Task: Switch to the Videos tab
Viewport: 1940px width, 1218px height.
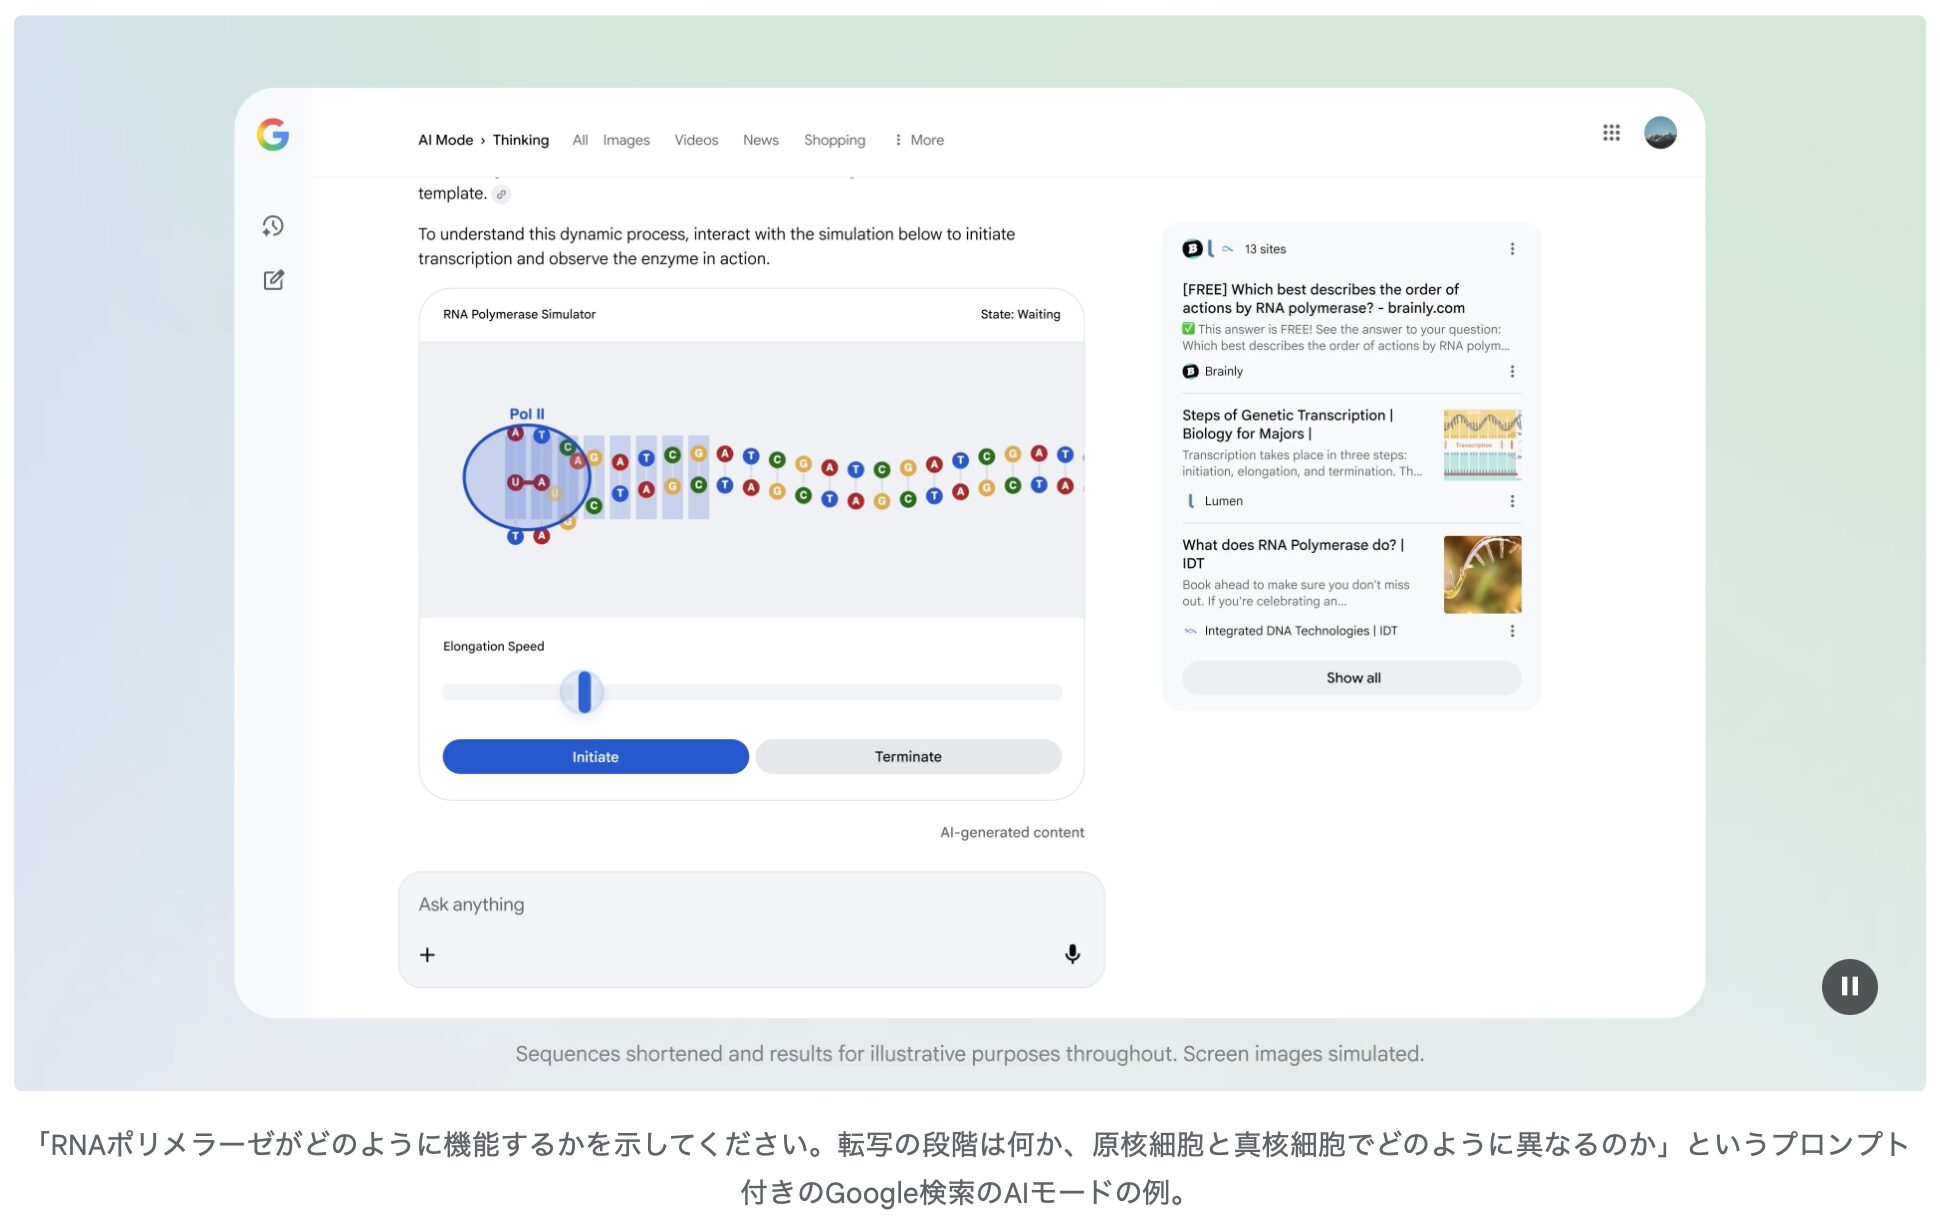Action: pos(695,140)
